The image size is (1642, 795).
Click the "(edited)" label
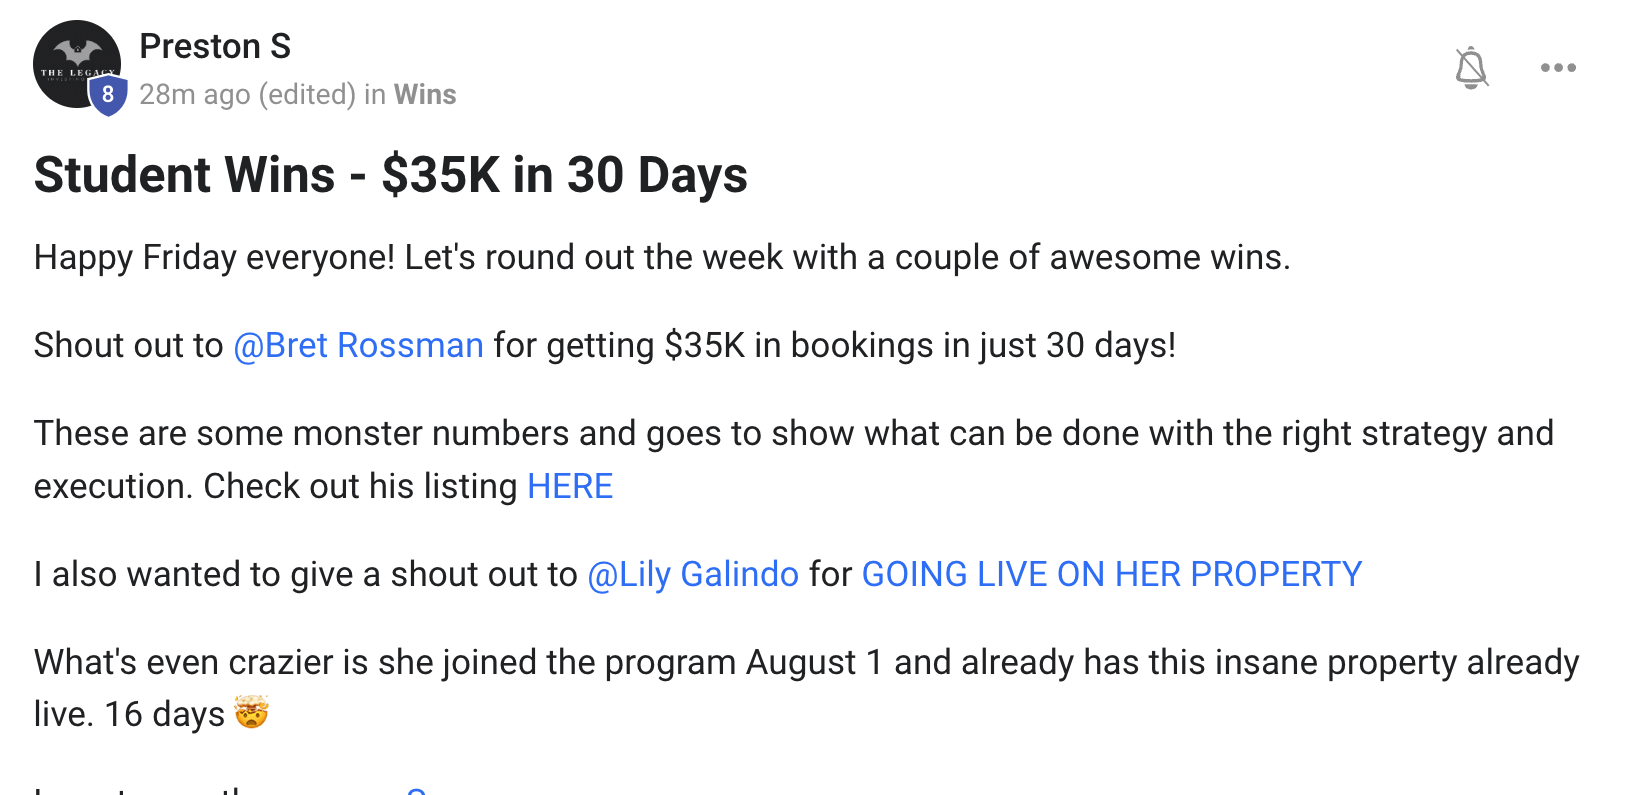point(307,94)
